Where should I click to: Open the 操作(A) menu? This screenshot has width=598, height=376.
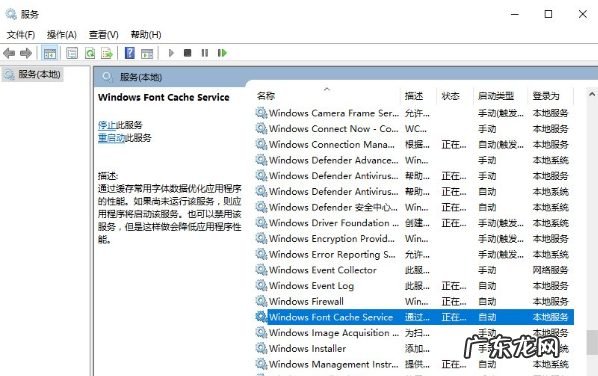tap(62, 35)
